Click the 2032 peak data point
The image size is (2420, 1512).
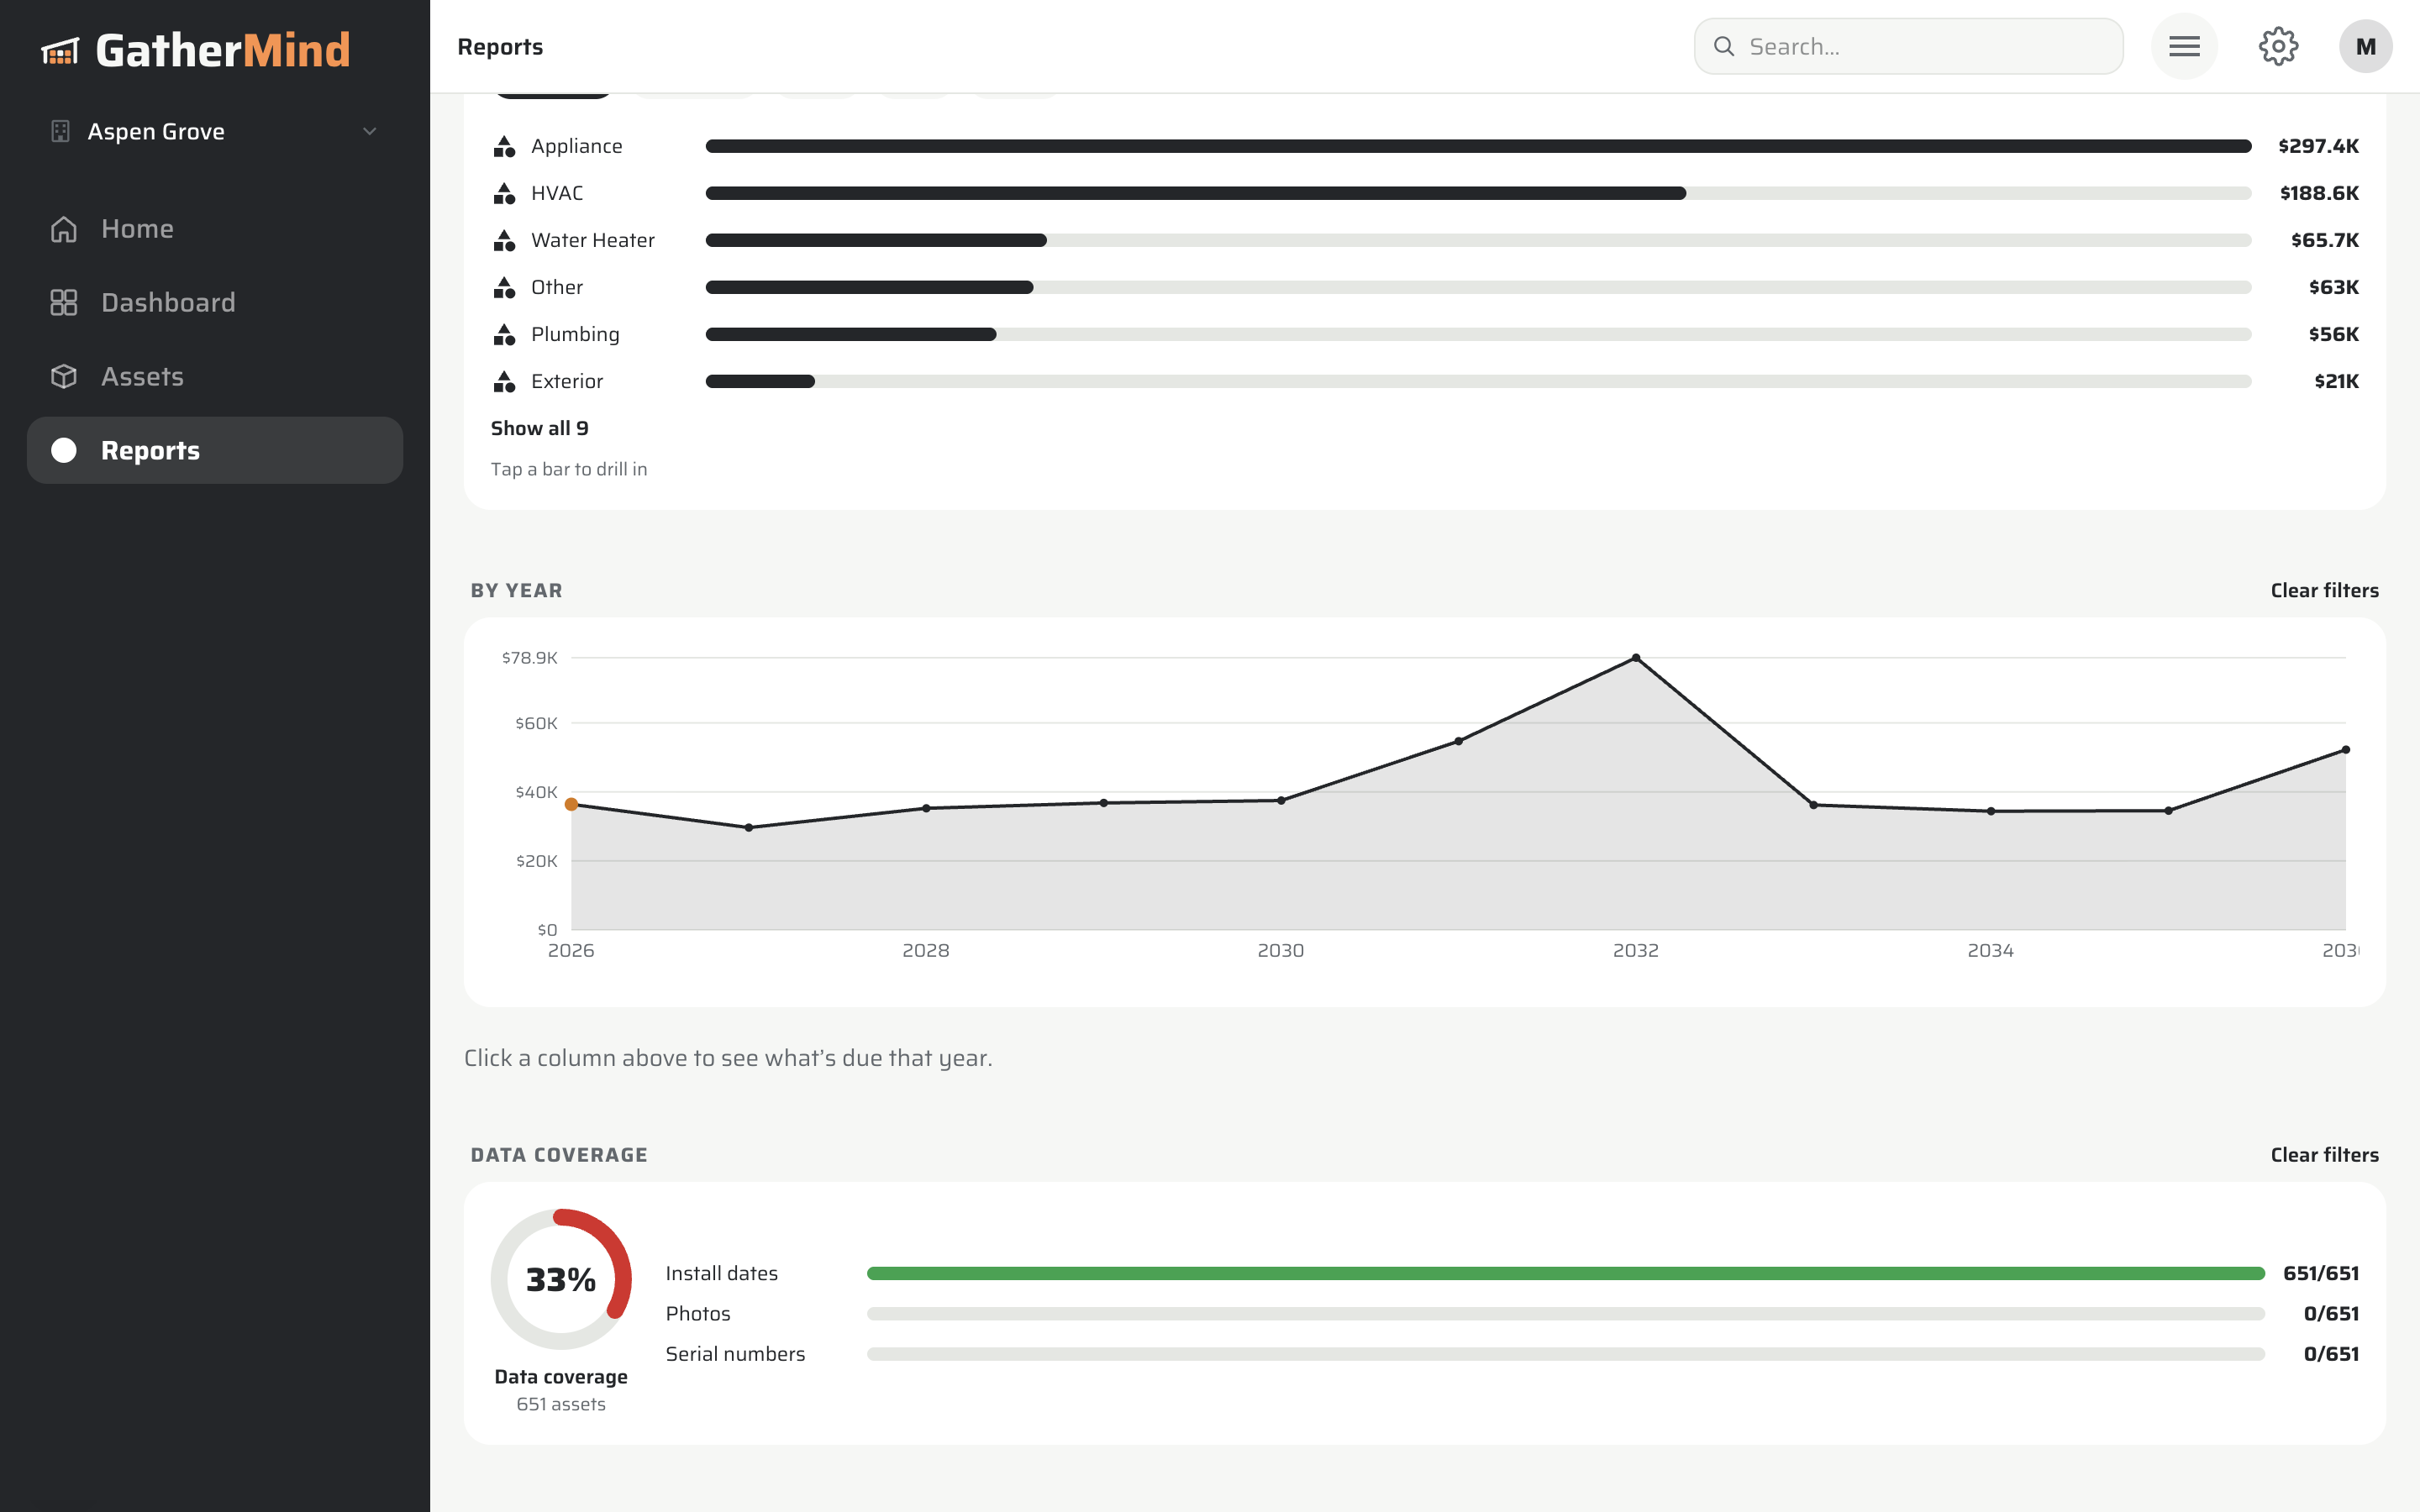click(x=1636, y=658)
